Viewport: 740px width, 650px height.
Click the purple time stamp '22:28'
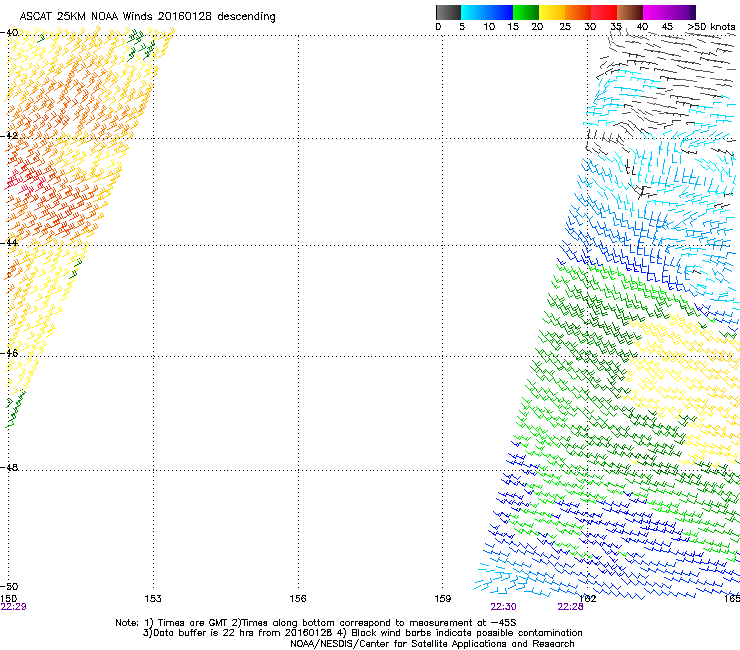click(x=570, y=607)
